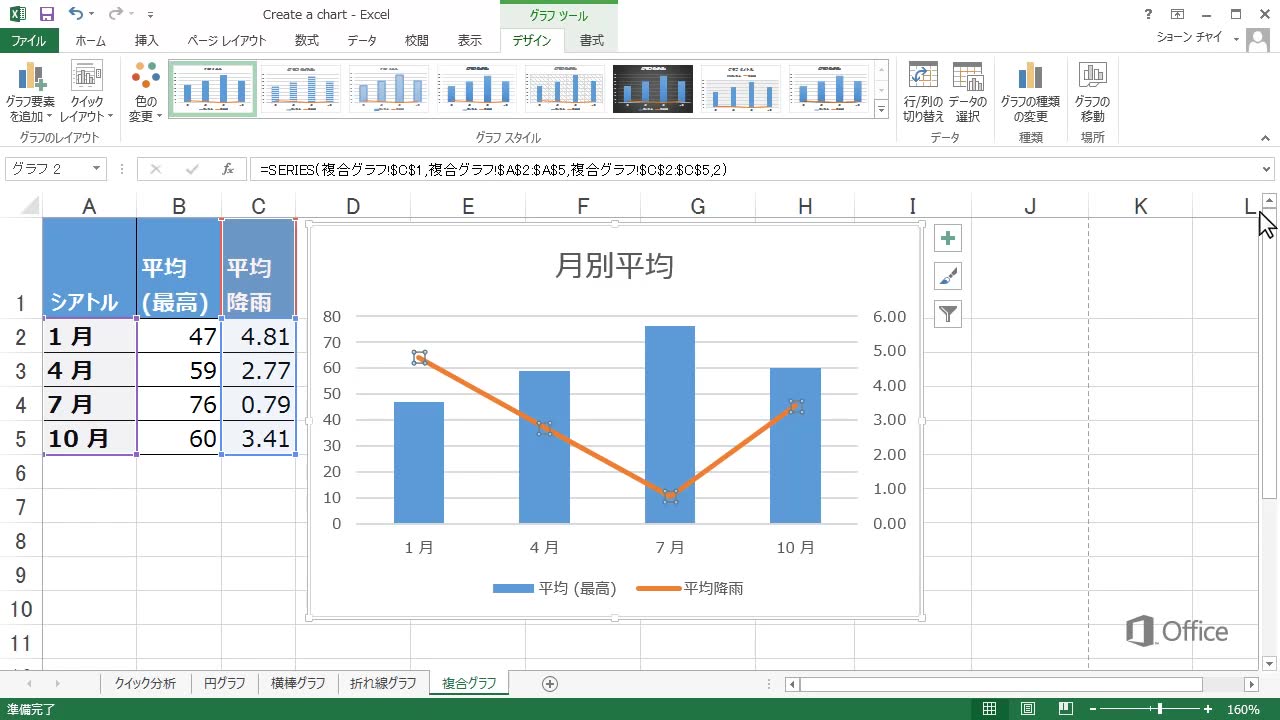Viewport: 1280px width, 720px height.
Task: Switch to Page Layout view in status bar
Action: 1028,709
